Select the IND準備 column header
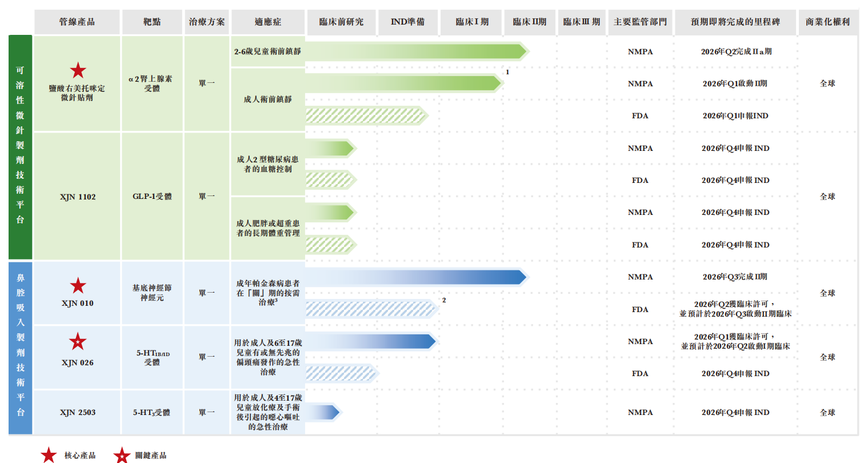 (408, 22)
